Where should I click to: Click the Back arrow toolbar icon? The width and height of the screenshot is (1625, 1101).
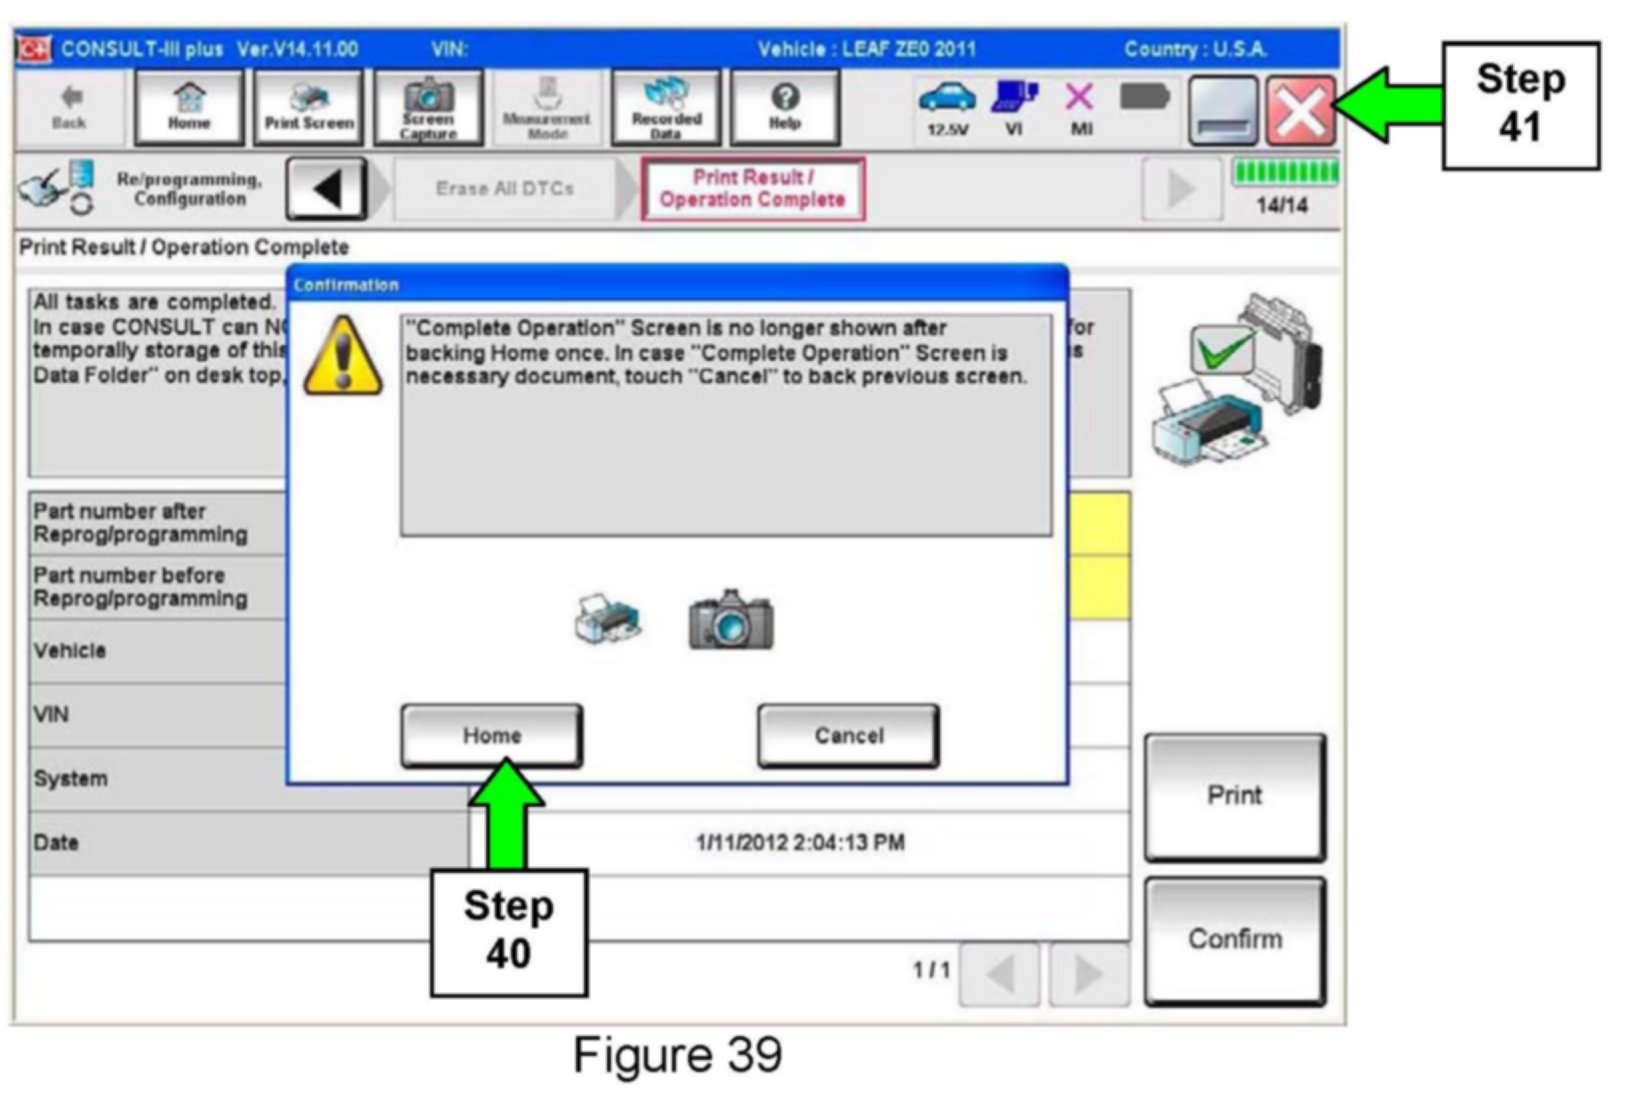tap(69, 107)
